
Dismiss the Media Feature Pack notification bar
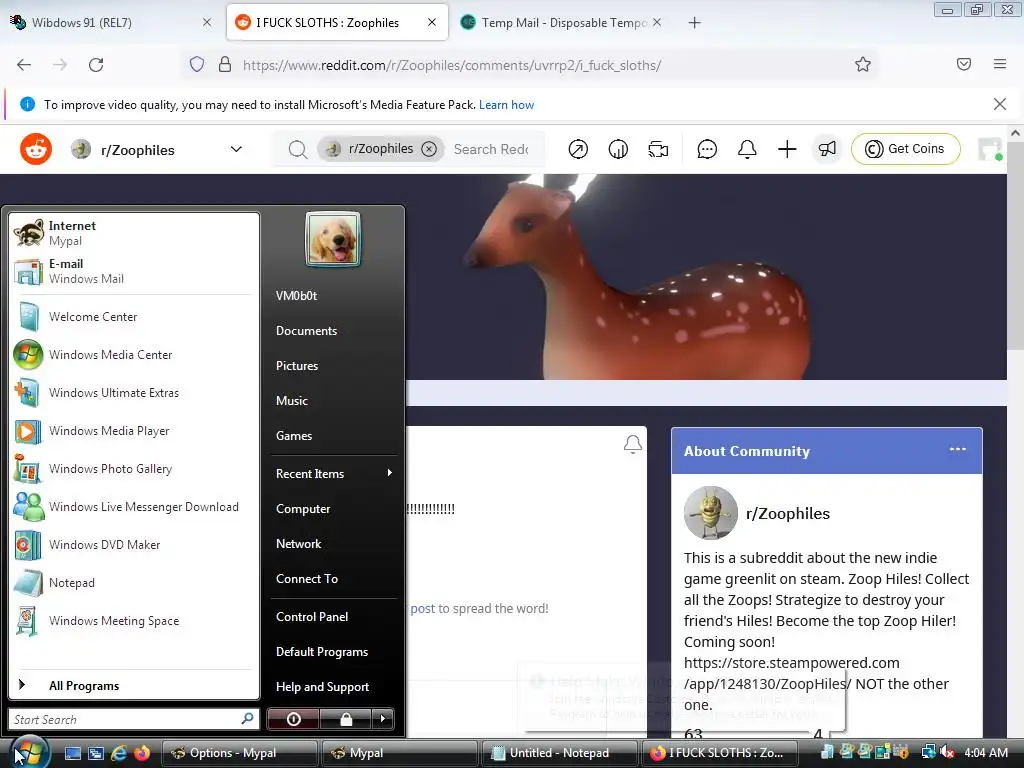pos(1000,104)
